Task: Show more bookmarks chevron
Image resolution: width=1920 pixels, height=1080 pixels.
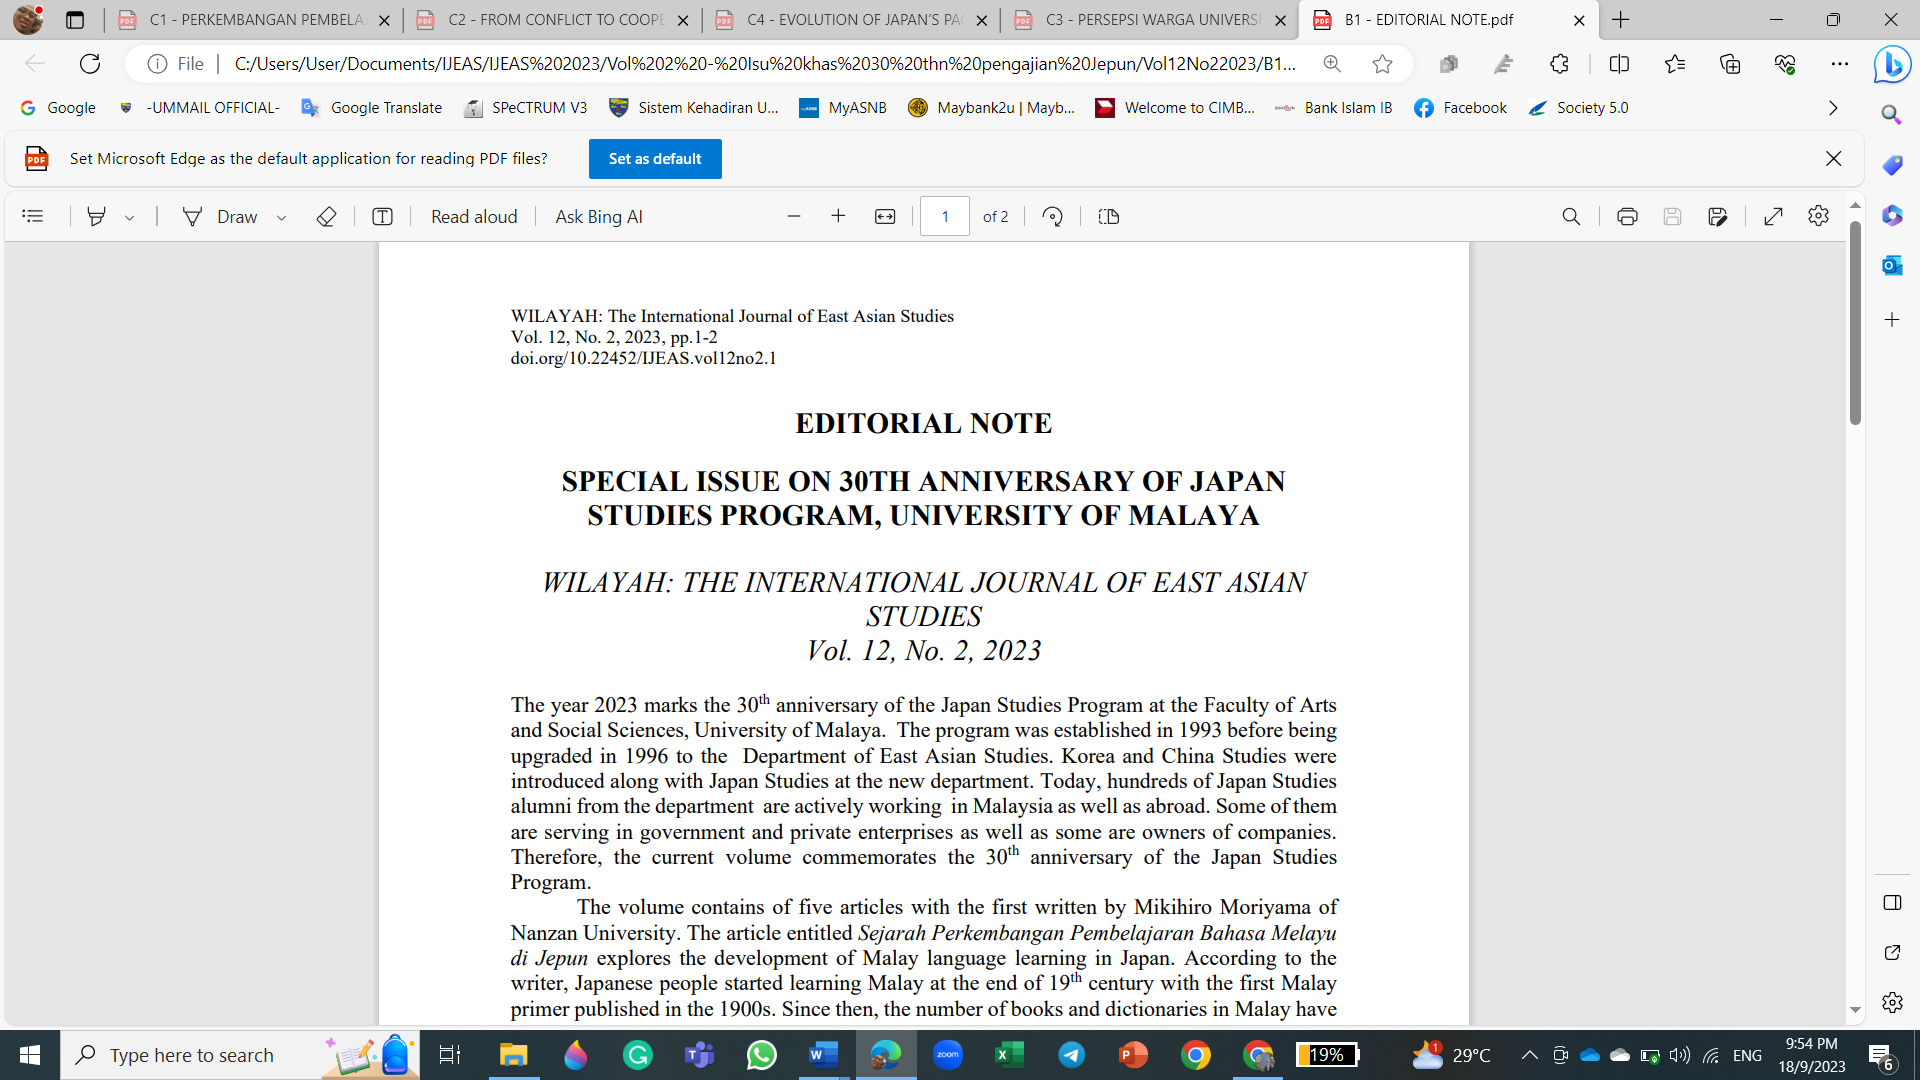Action: 1833,108
